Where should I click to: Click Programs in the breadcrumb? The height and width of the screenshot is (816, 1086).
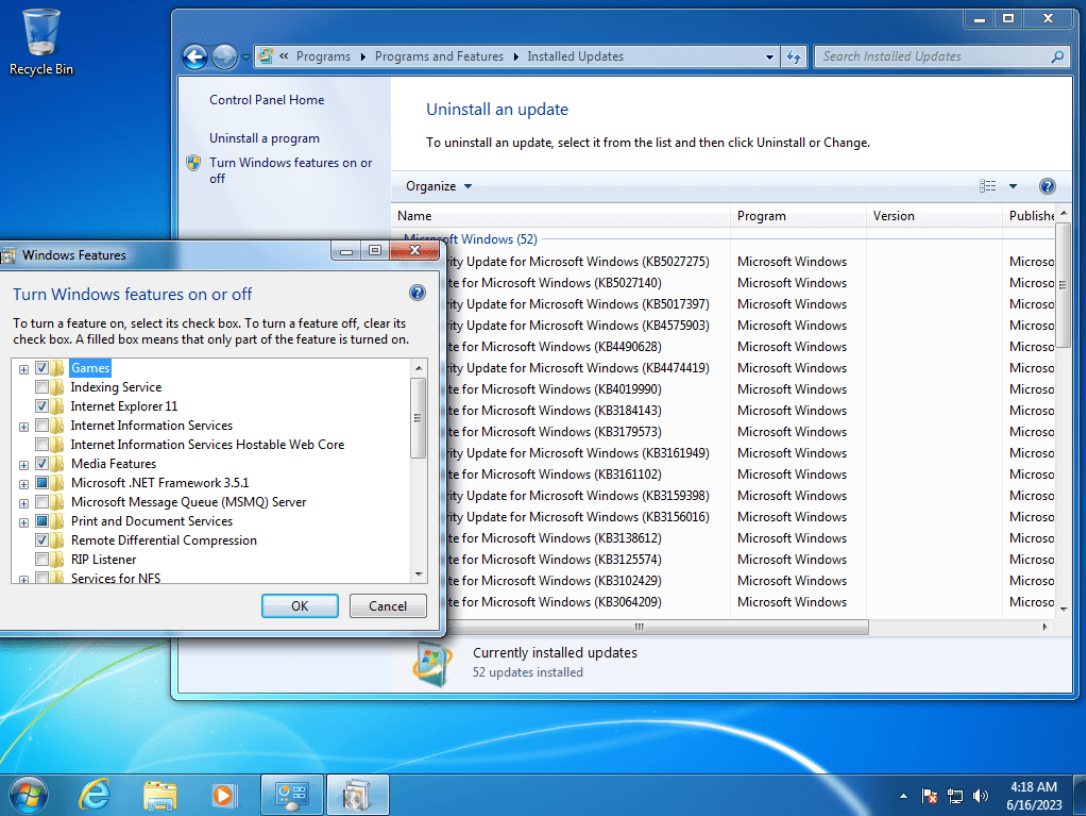(x=323, y=57)
